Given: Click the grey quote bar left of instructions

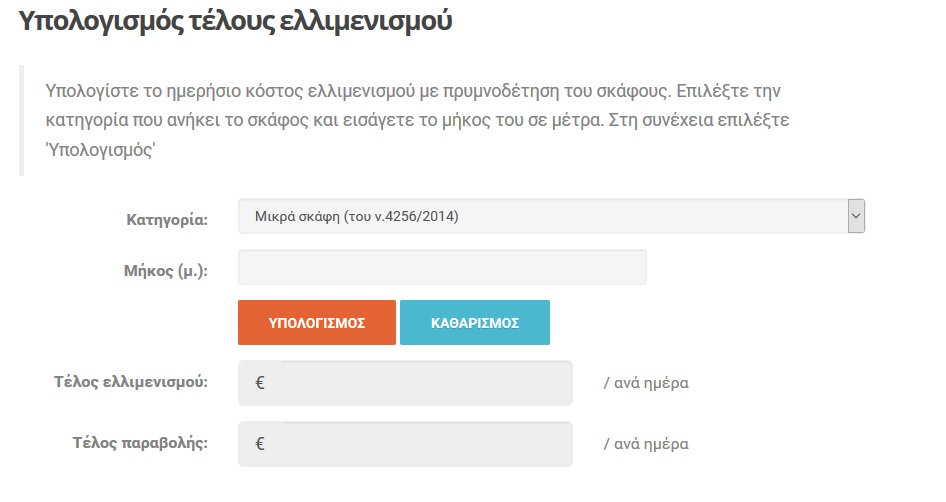Looking at the screenshot, I should 21,120.
